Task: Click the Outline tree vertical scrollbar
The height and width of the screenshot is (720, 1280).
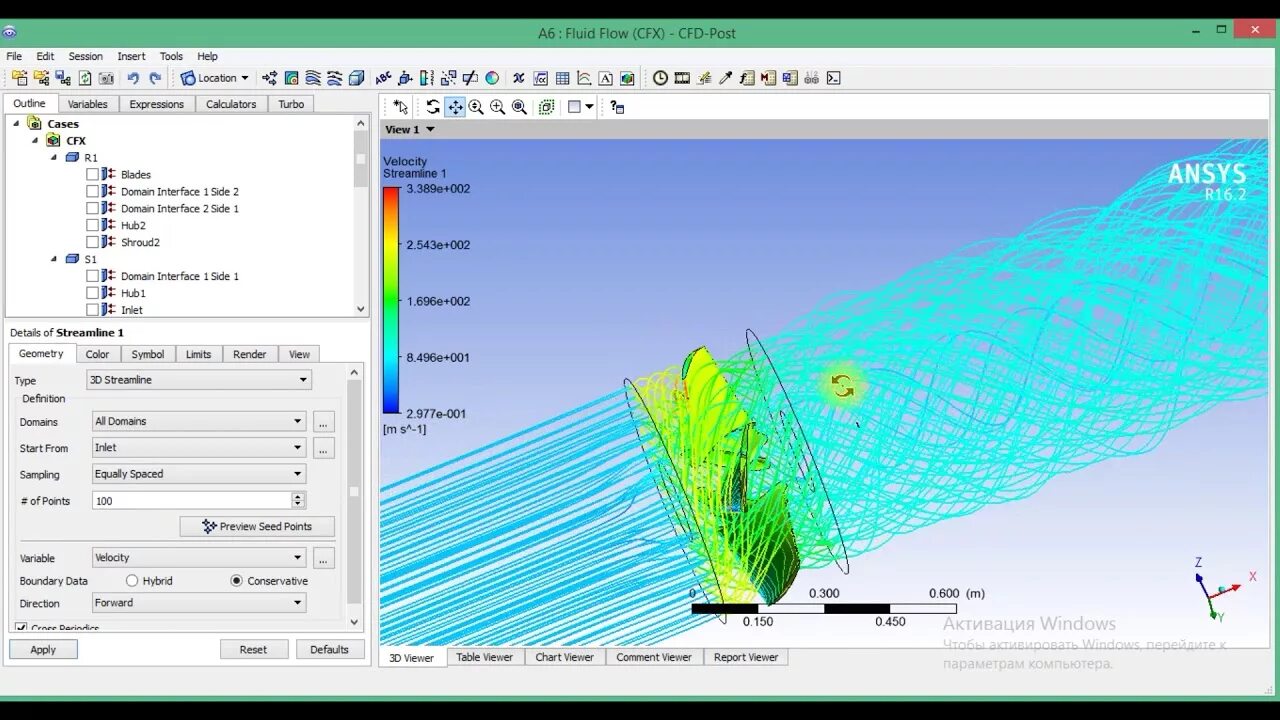Action: coord(361,216)
